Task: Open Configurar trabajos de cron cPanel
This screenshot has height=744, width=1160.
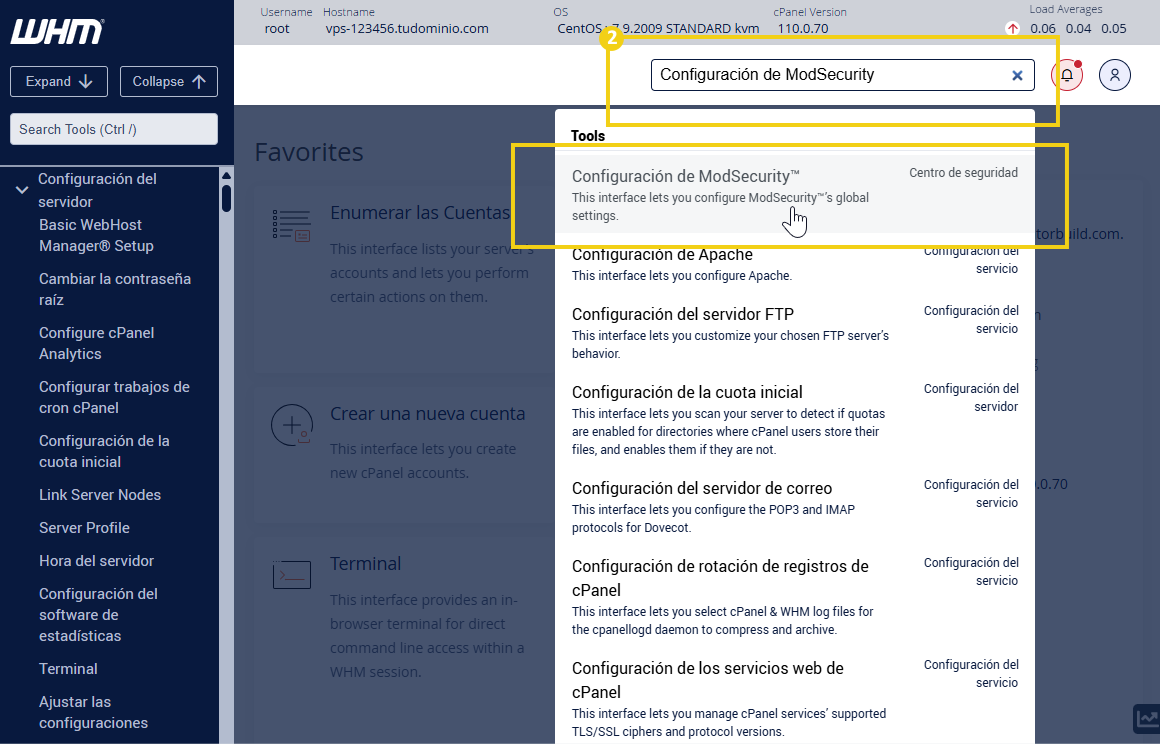Action: 114,397
